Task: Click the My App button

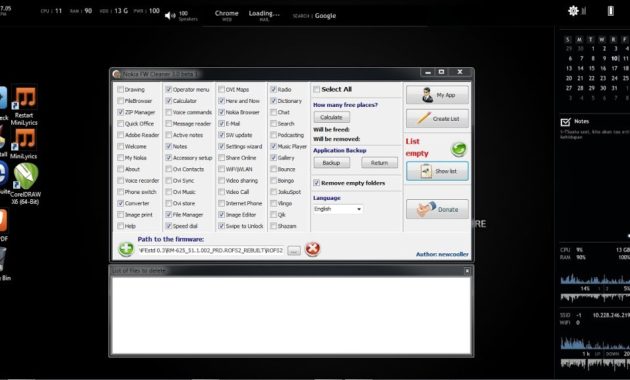Action: point(437,95)
